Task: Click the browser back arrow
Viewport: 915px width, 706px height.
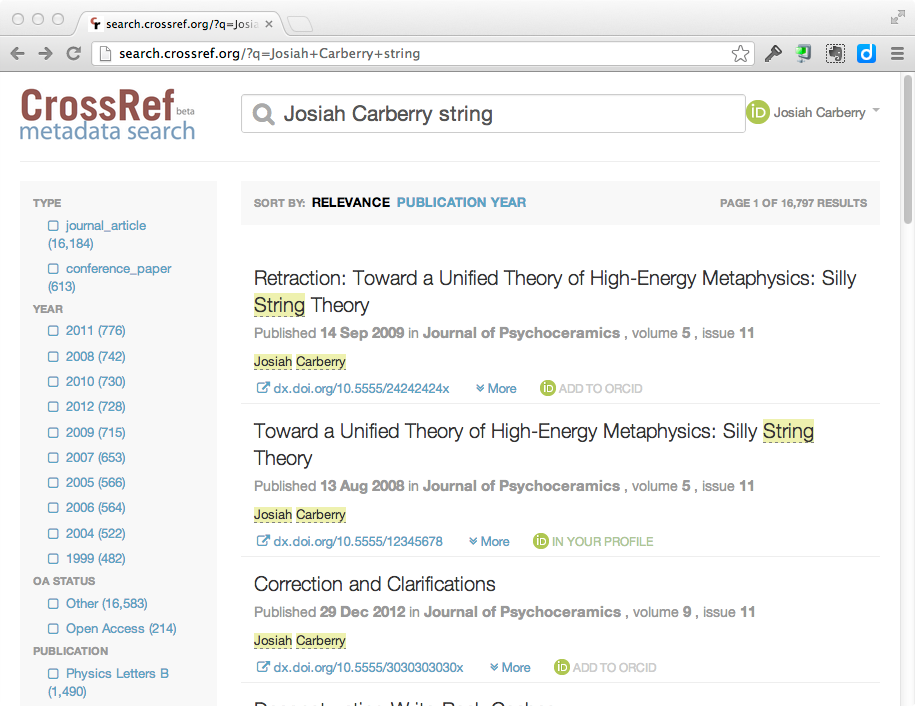Action: pyautogui.click(x=18, y=54)
